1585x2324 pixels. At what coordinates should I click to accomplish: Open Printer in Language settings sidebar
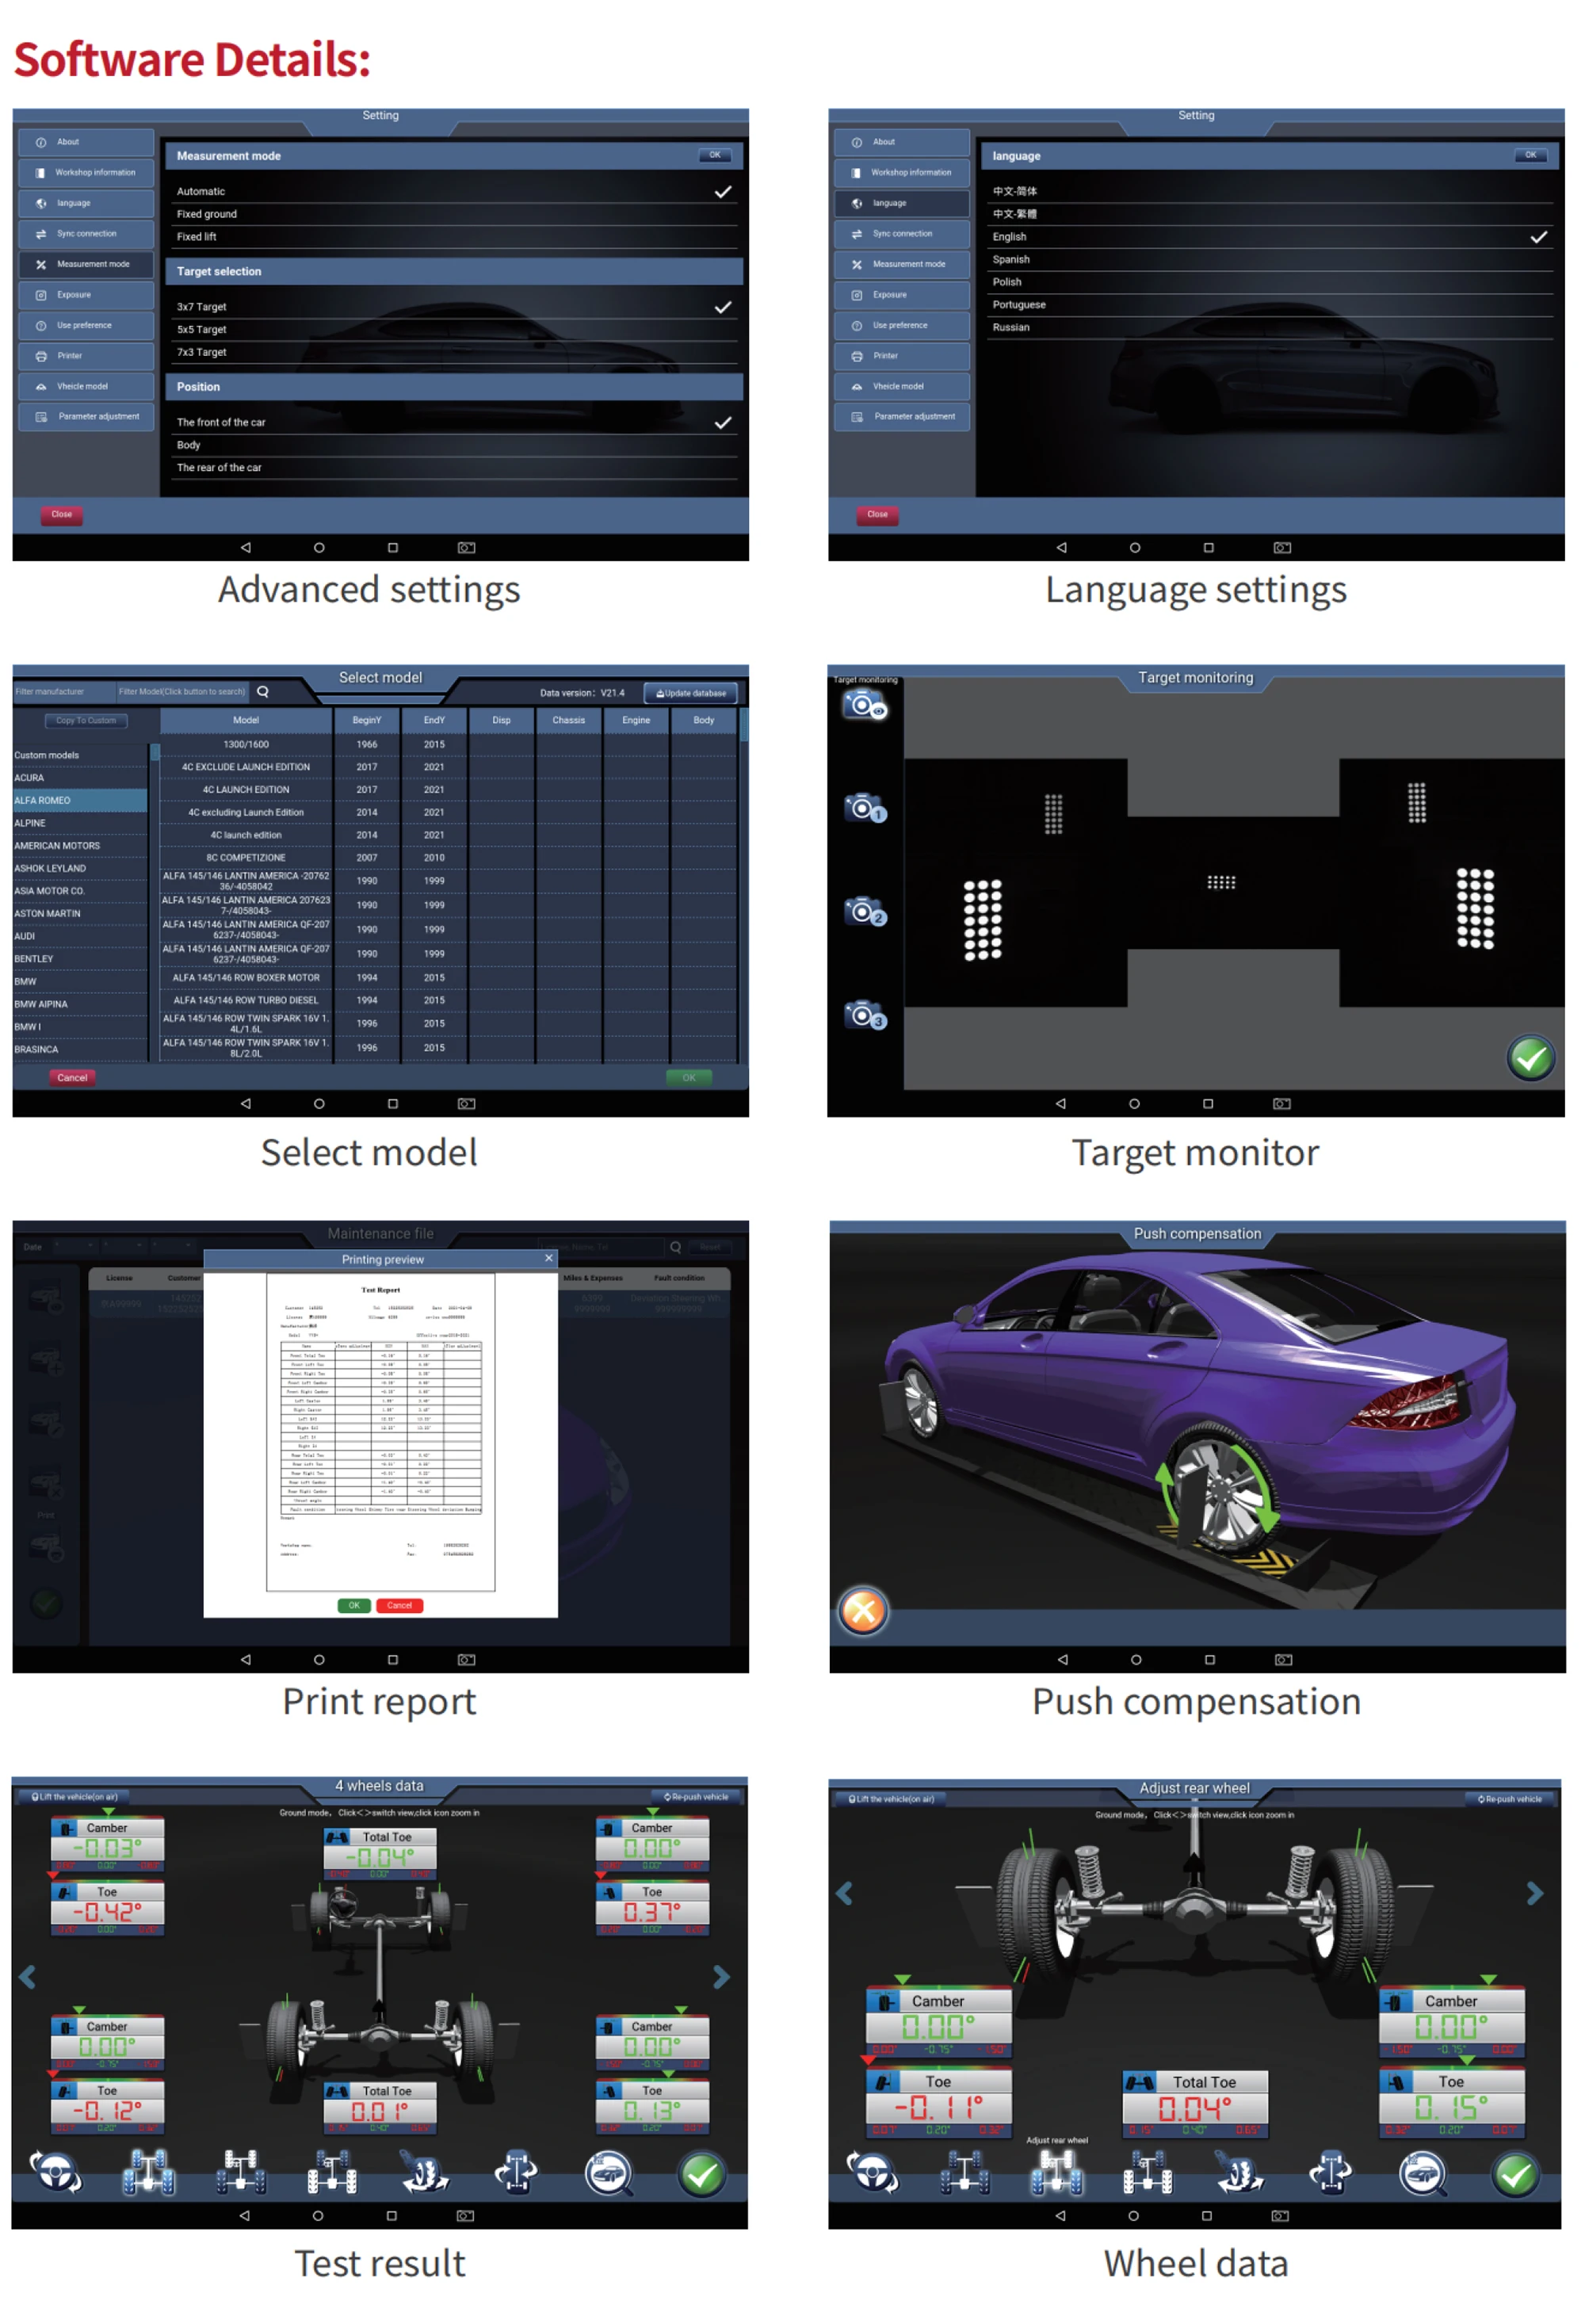click(901, 356)
